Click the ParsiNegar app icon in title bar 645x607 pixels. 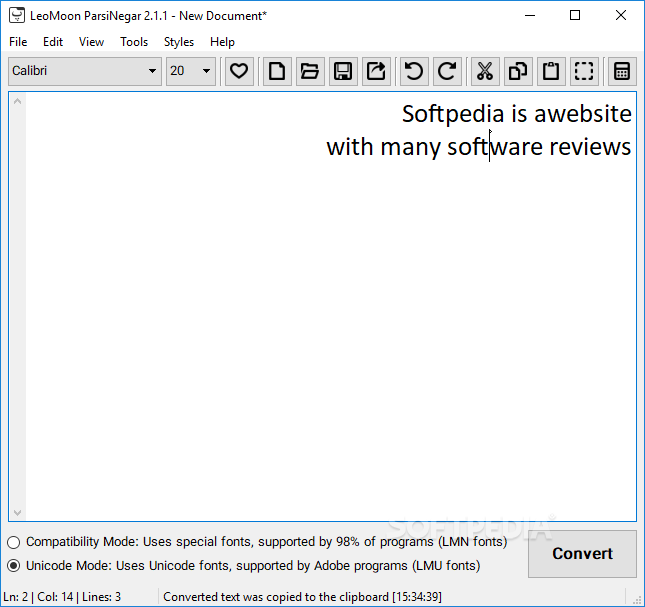coord(17,16)
